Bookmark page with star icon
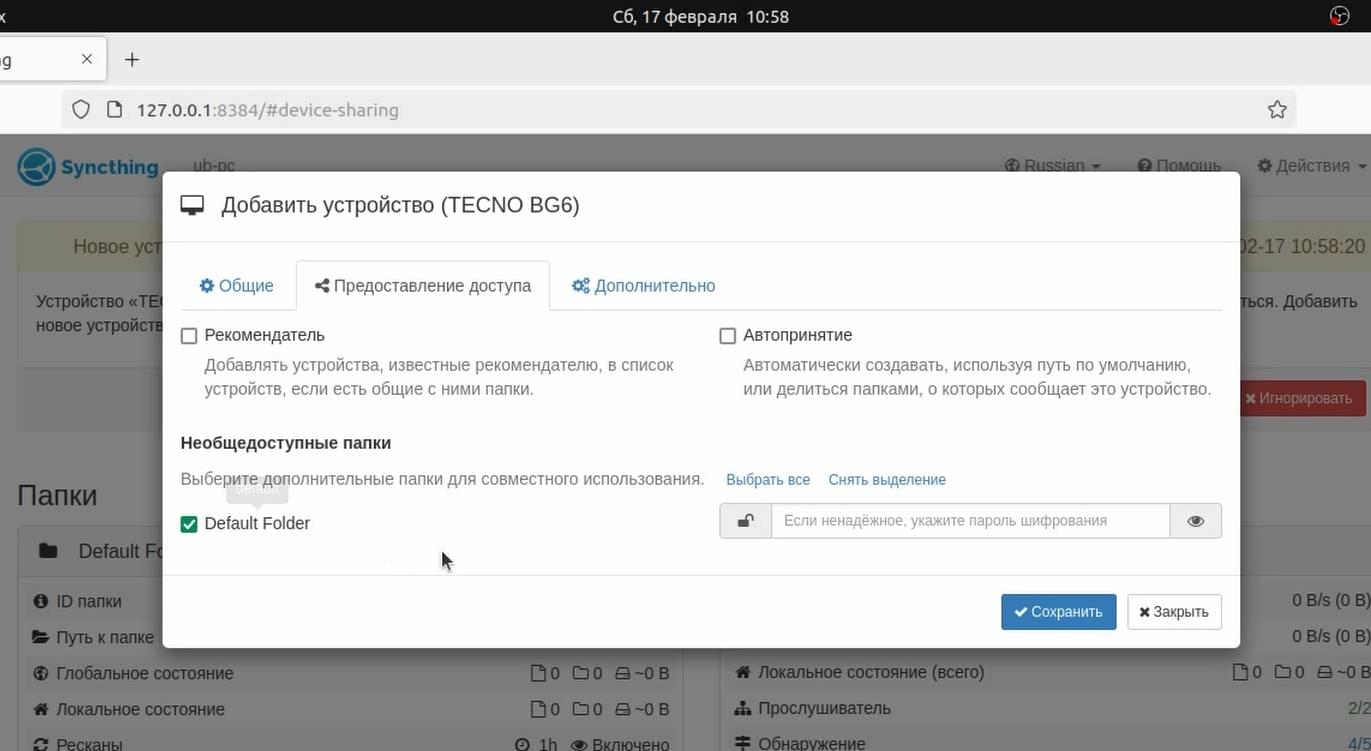The width and height of the screenshot is (1371, 751). 1277,110
